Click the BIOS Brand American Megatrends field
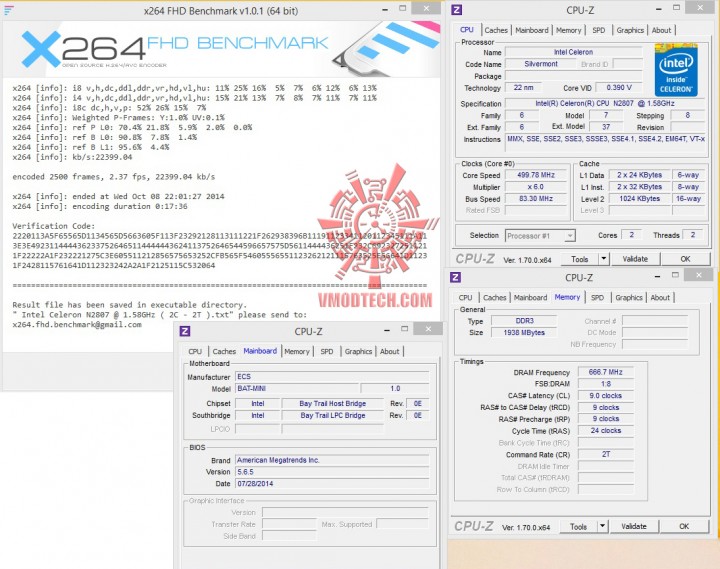 point(332,460)
